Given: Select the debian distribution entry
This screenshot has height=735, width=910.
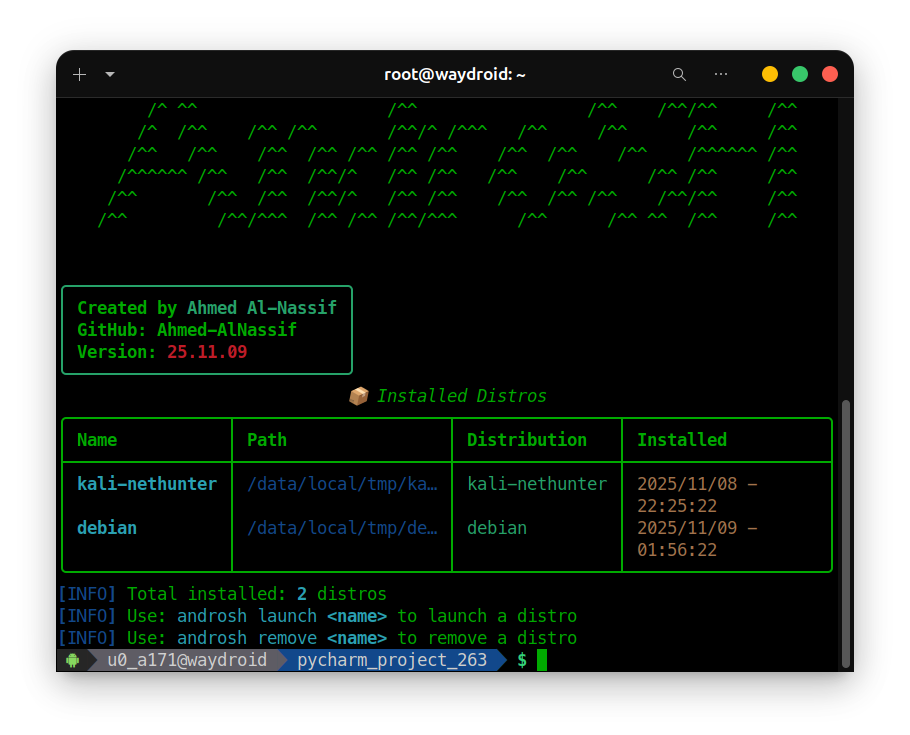Looking at the screenshot, I should coord(497,528).
